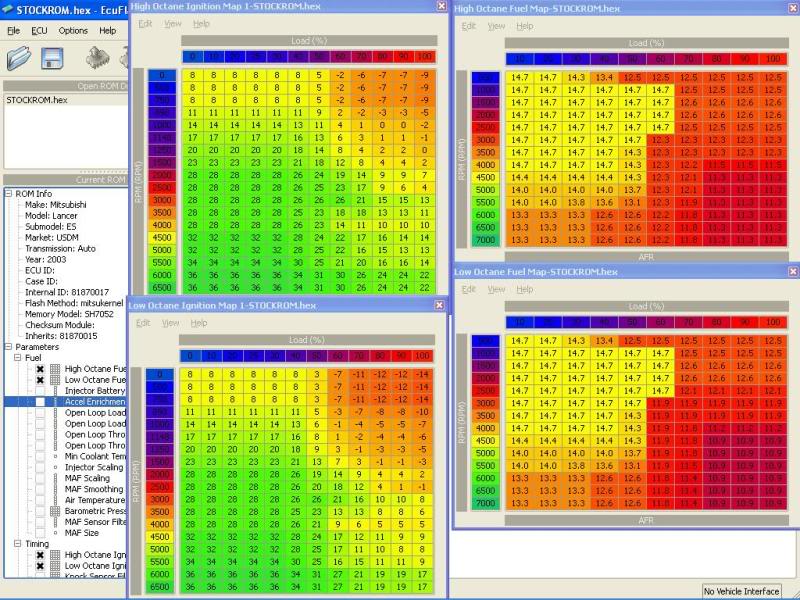Select the MAF Scaling tree item
800x600 pixels.
click(87, 479)
